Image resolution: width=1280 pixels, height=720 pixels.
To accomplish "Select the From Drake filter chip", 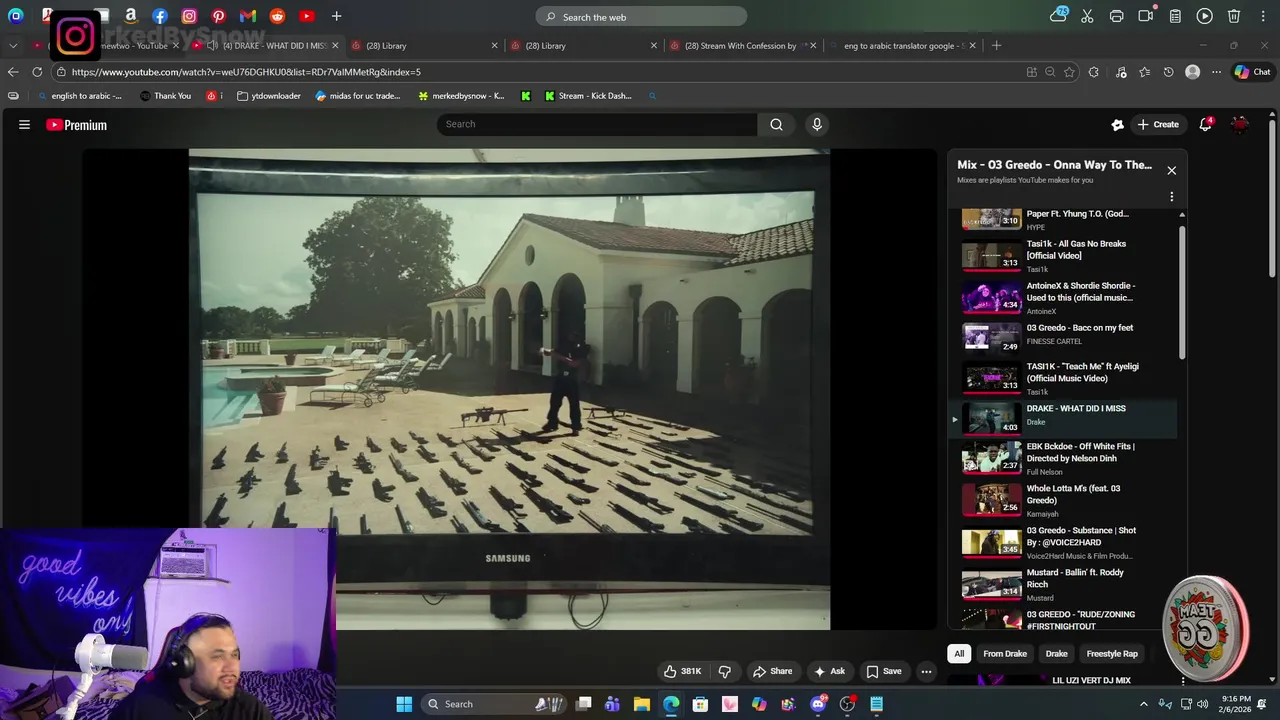I will pos(1005,654).
